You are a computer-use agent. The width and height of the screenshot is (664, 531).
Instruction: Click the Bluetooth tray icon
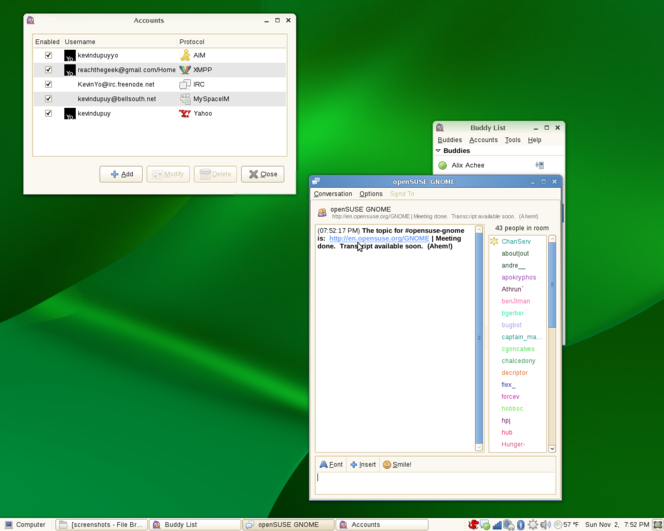click(521, 525)
